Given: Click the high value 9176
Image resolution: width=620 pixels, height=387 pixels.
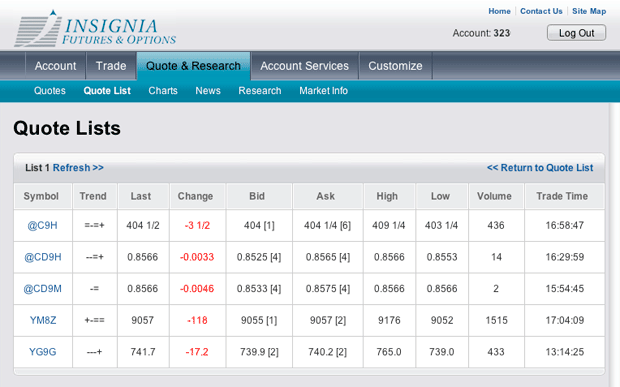Looking at the screenshot, I should tap(389, 320).
